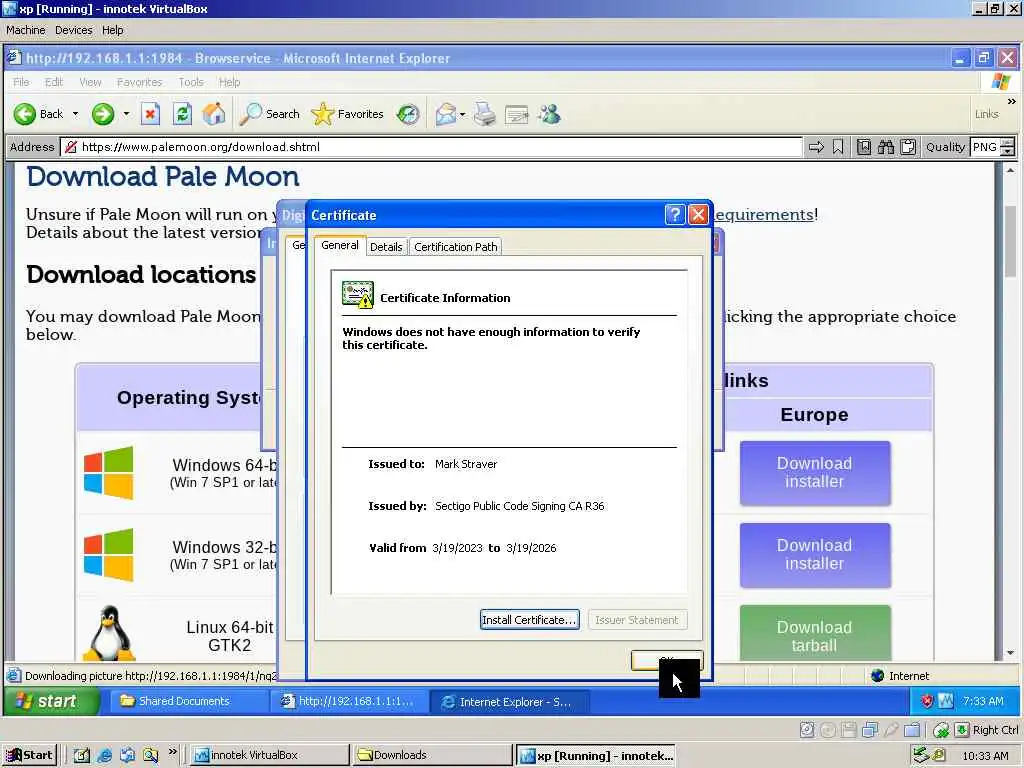This screenshot has height=768, width=1024.
Task: Click the book icon left of binoculars
Action: click(863, 147)
